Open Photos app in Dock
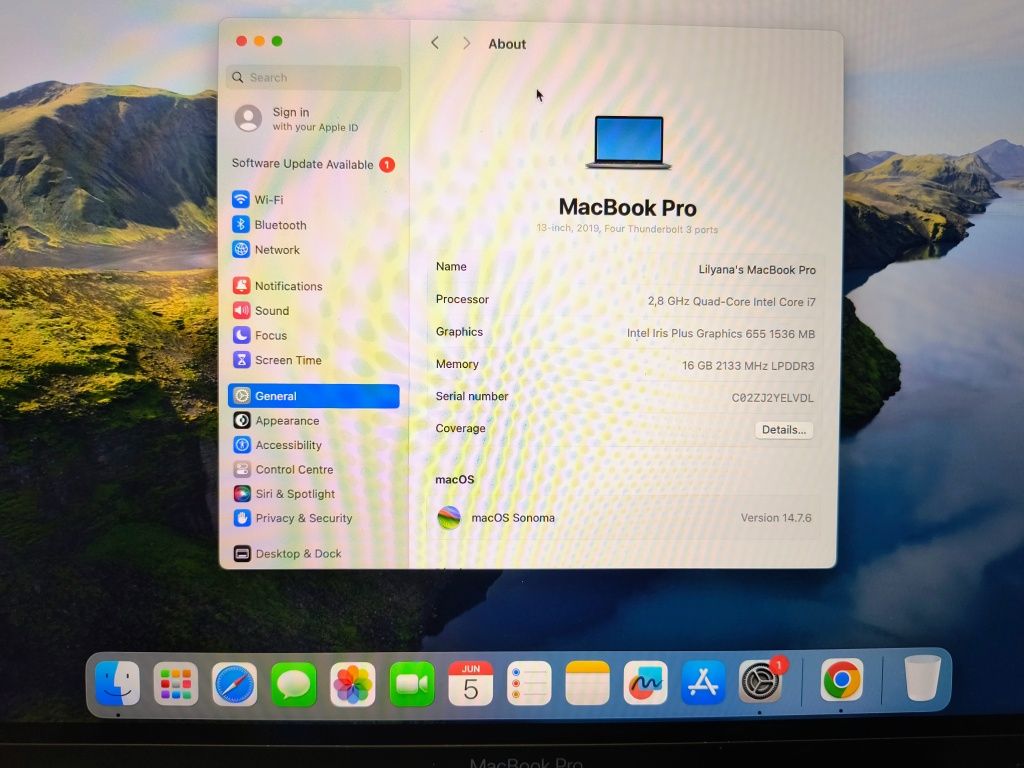This screenshot has width=1024, height=768. tap(353, 684)
